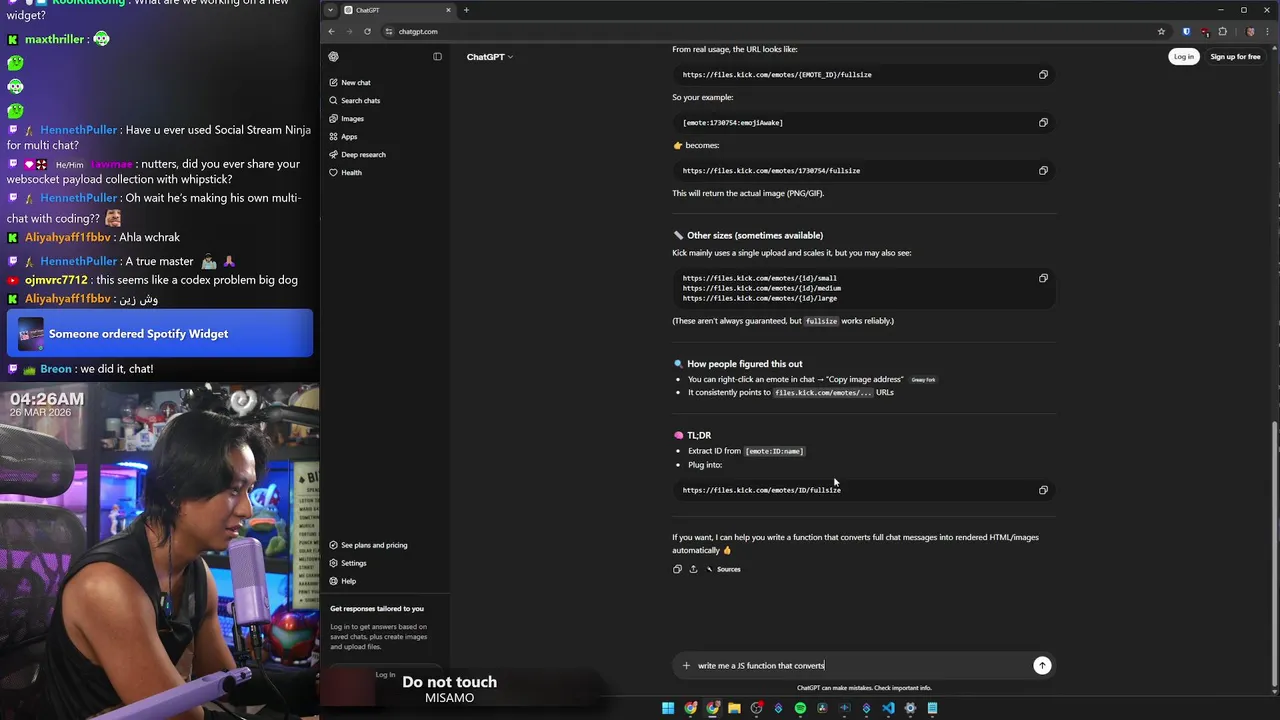
Task: Click the ChatGPT logo in sidebar
Action: (x=333, y=57)
